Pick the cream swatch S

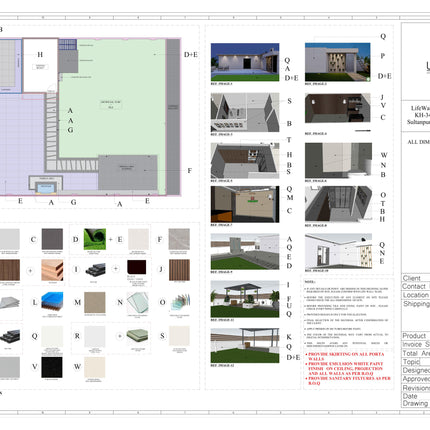(x=179, y=336)
